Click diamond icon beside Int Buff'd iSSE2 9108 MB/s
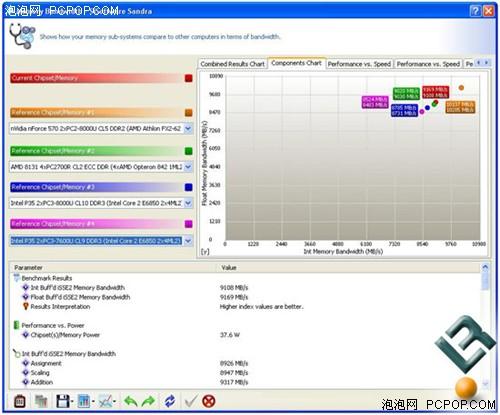The height and width of the screenshot is (415, 500). (25, 287)
